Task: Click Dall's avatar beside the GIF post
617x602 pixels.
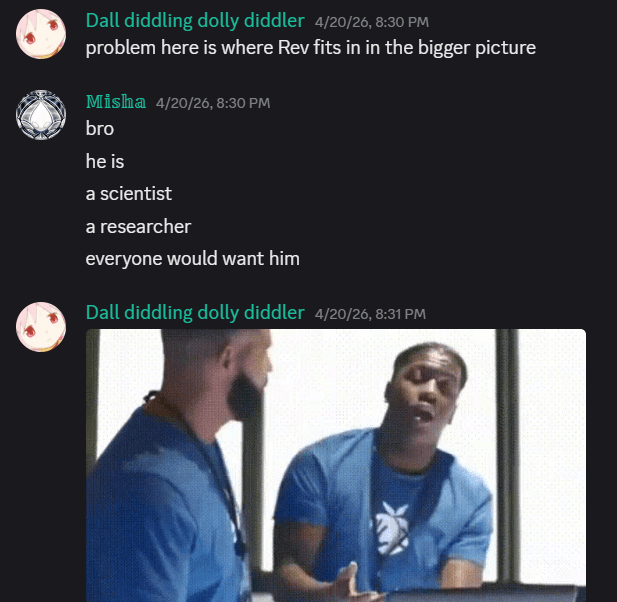Action: [41, 327]
